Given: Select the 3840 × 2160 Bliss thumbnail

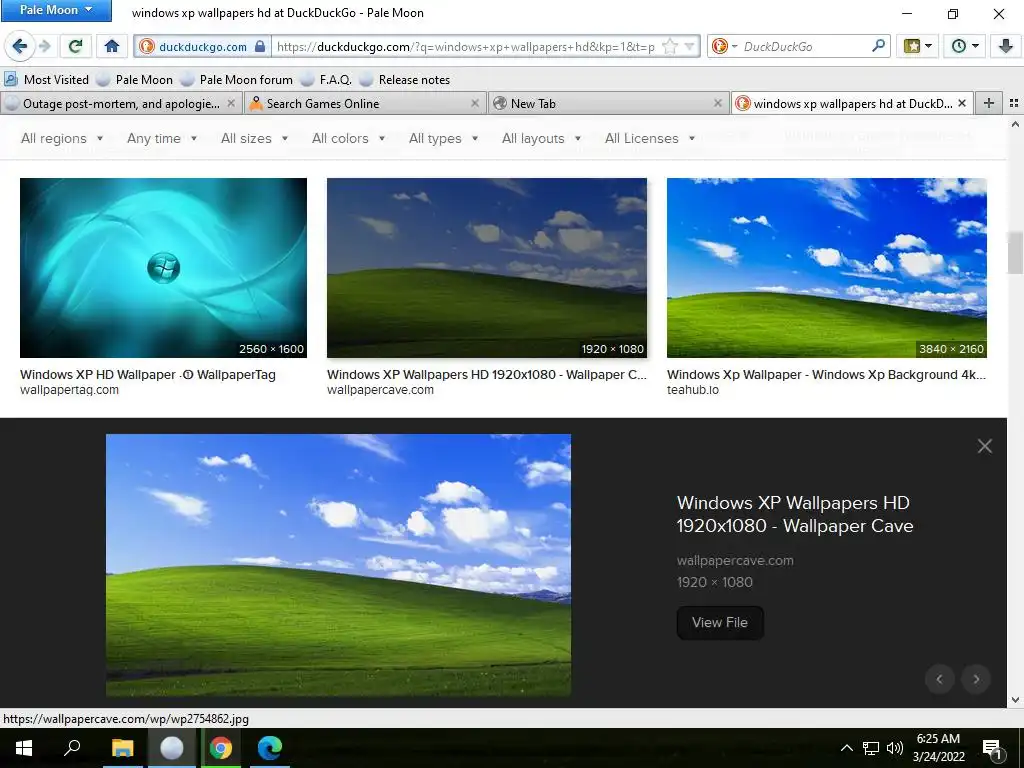Looking at the screenshot, I should (826, 268).
